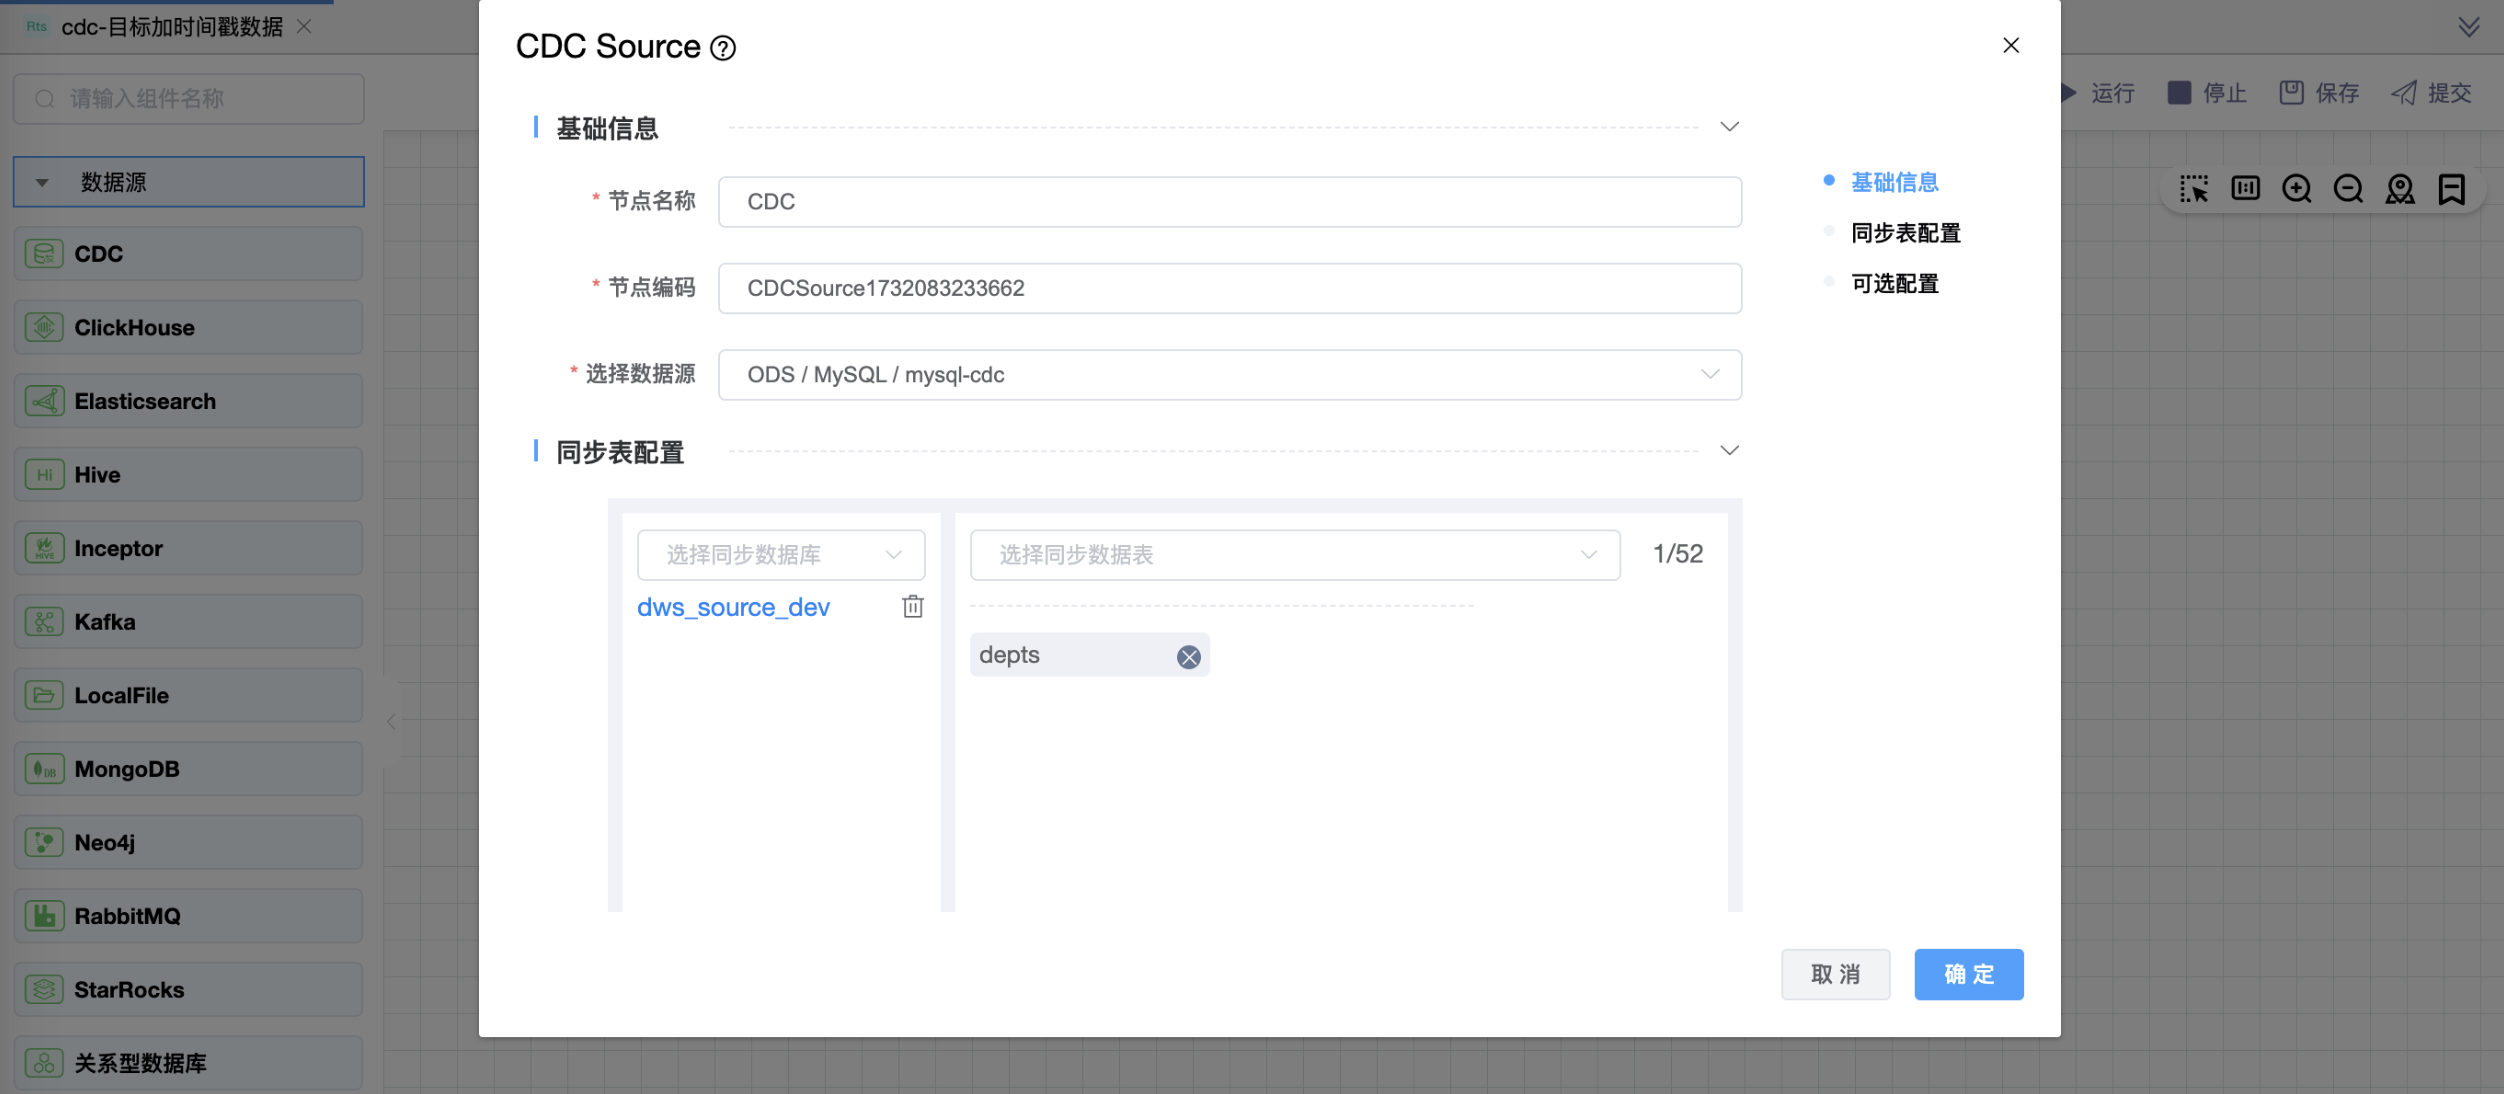2504x1094 pixels.
Task: Click the 节点名称 input field
Action: point(1229,202)
